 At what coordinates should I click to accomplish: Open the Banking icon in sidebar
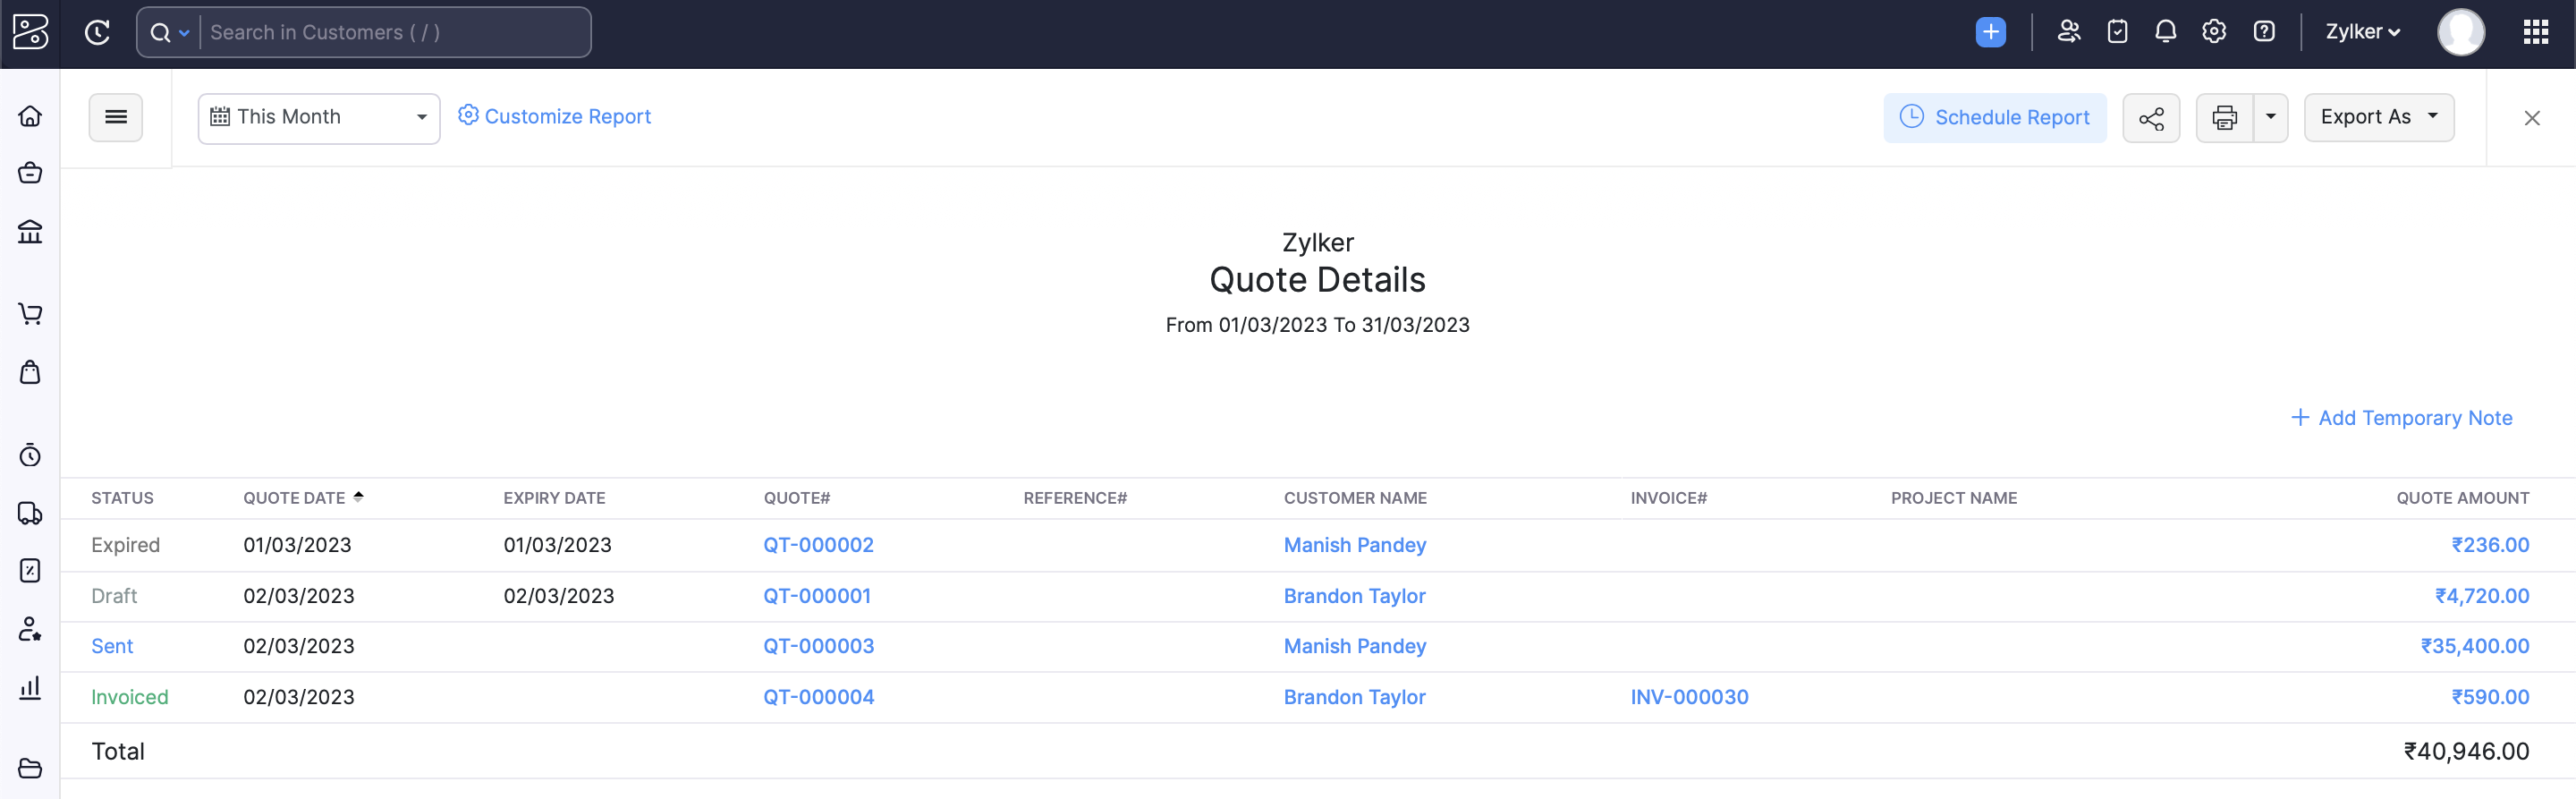point(30,232)
